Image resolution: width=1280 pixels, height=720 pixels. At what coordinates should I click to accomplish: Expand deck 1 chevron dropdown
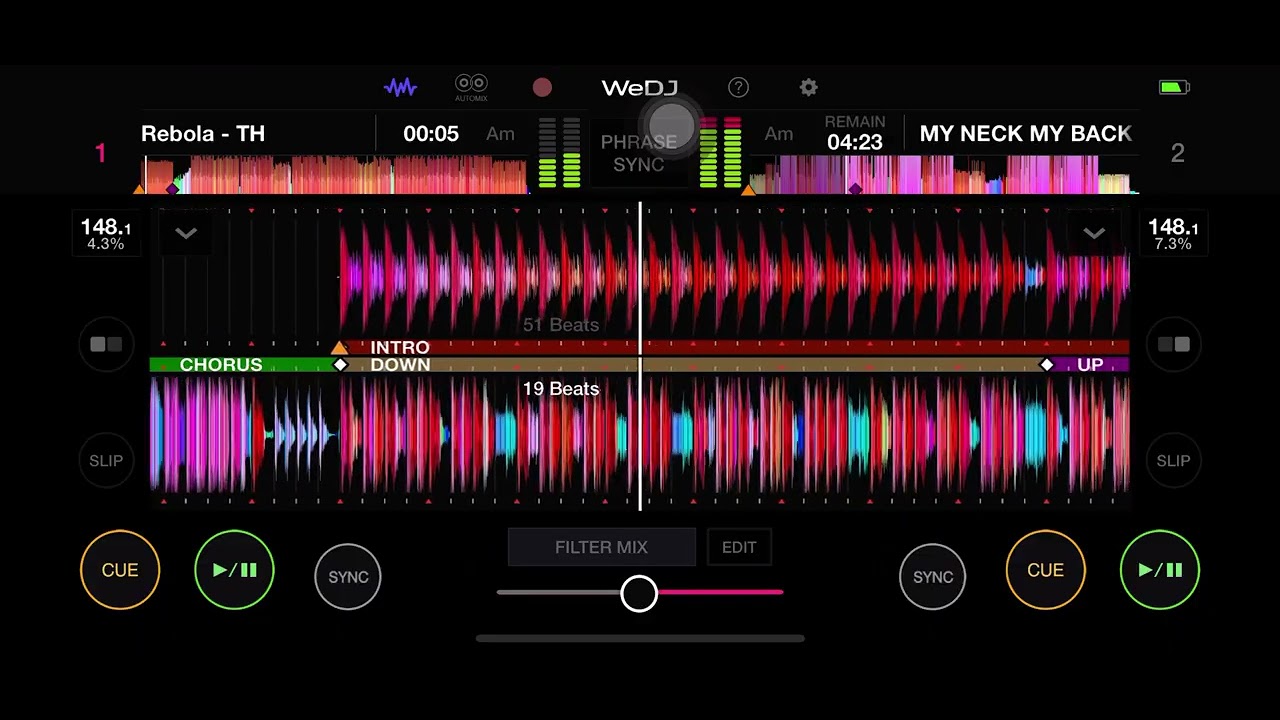(186, 234)
